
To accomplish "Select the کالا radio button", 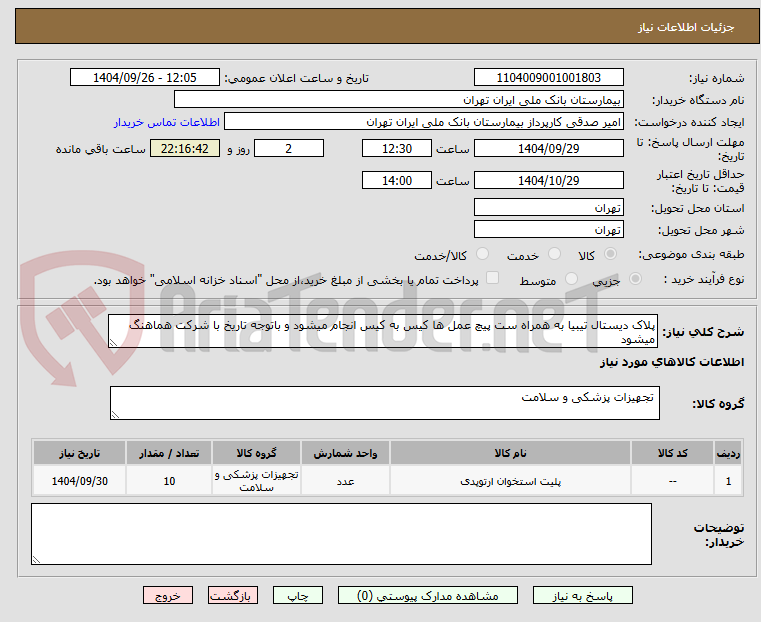I will (611, 254).
